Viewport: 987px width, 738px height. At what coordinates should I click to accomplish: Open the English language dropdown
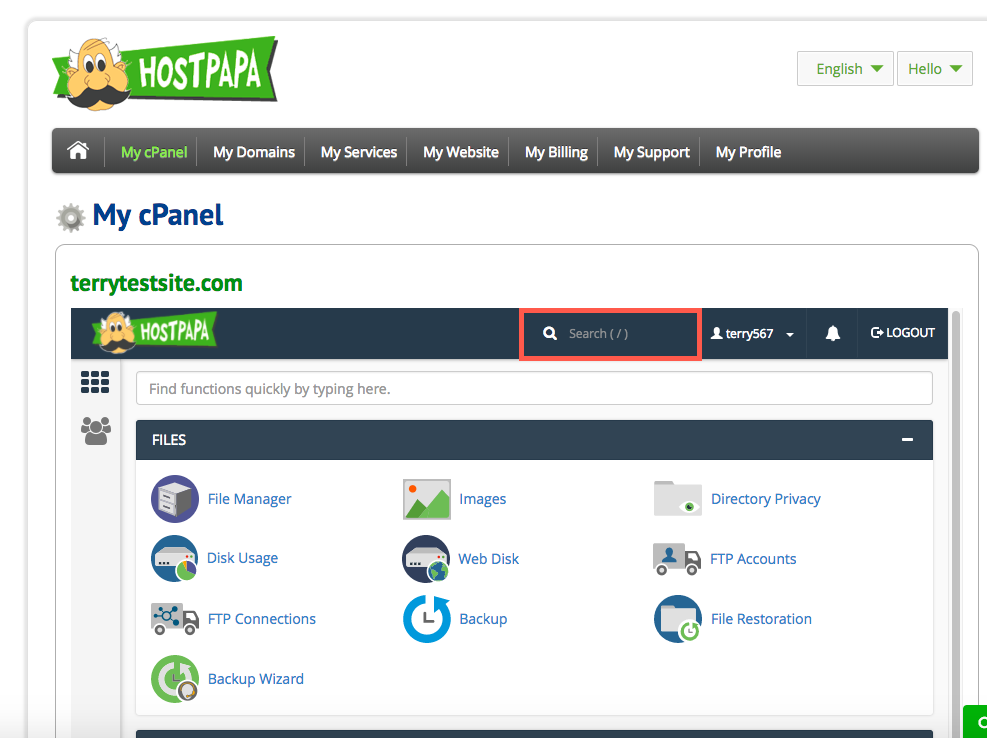(845, 69)
